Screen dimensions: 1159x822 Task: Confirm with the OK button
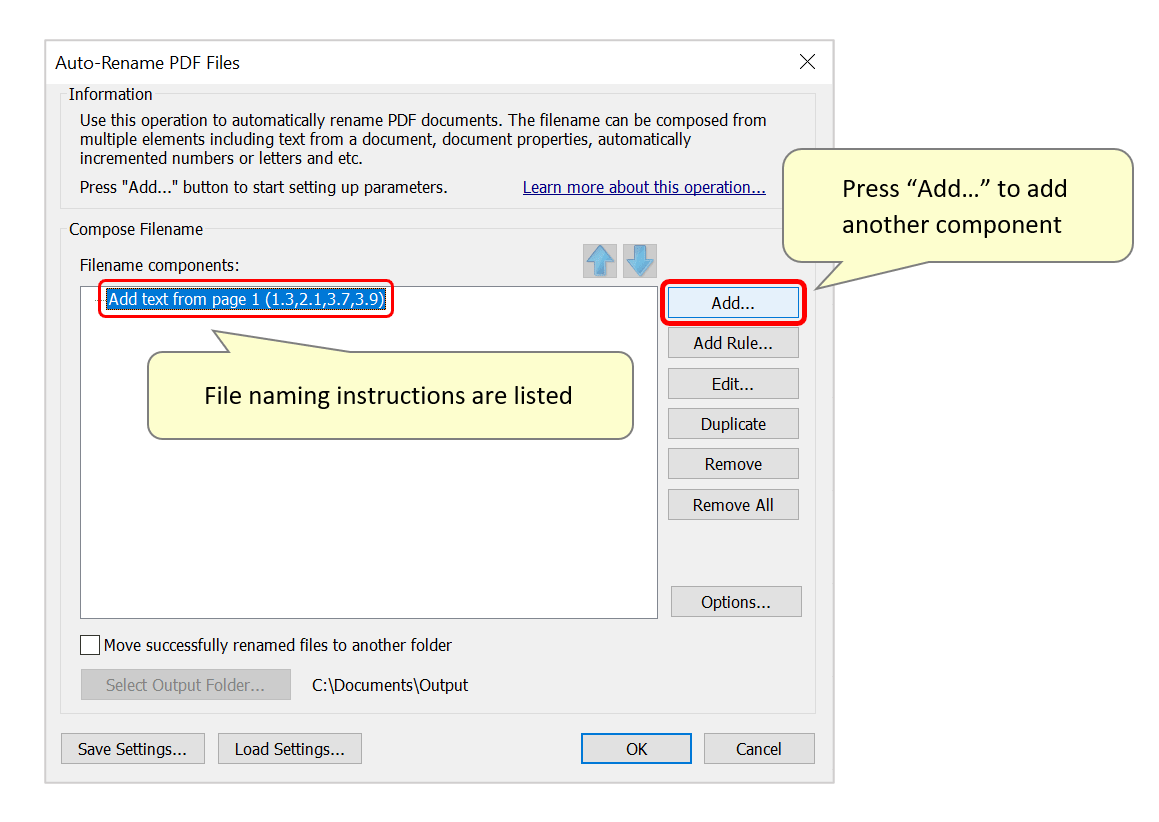pyautogui.click(x=636, y=748)
